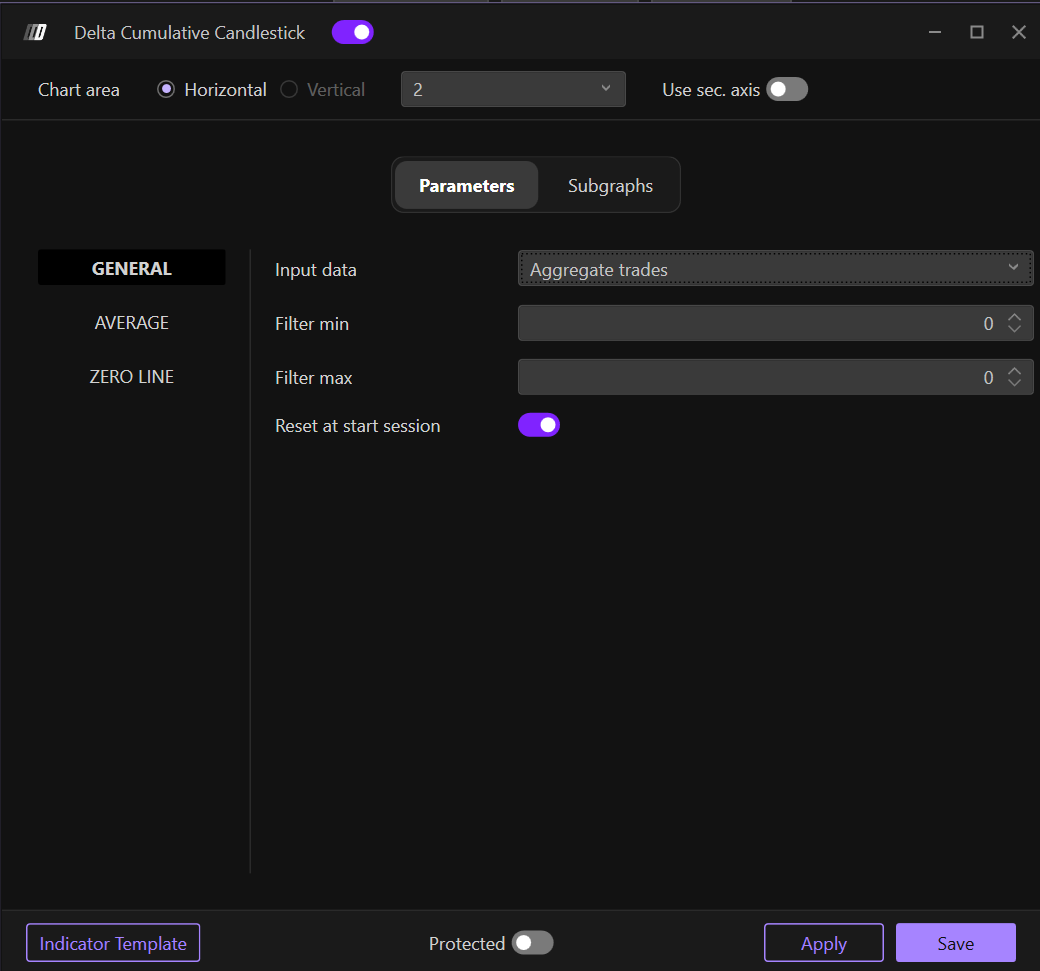Image resolution: width=1040 pixels, height=971 pixels.
Task: Open the GENERAL settings section
Action: pyautogui.click(x=131, y=268)
